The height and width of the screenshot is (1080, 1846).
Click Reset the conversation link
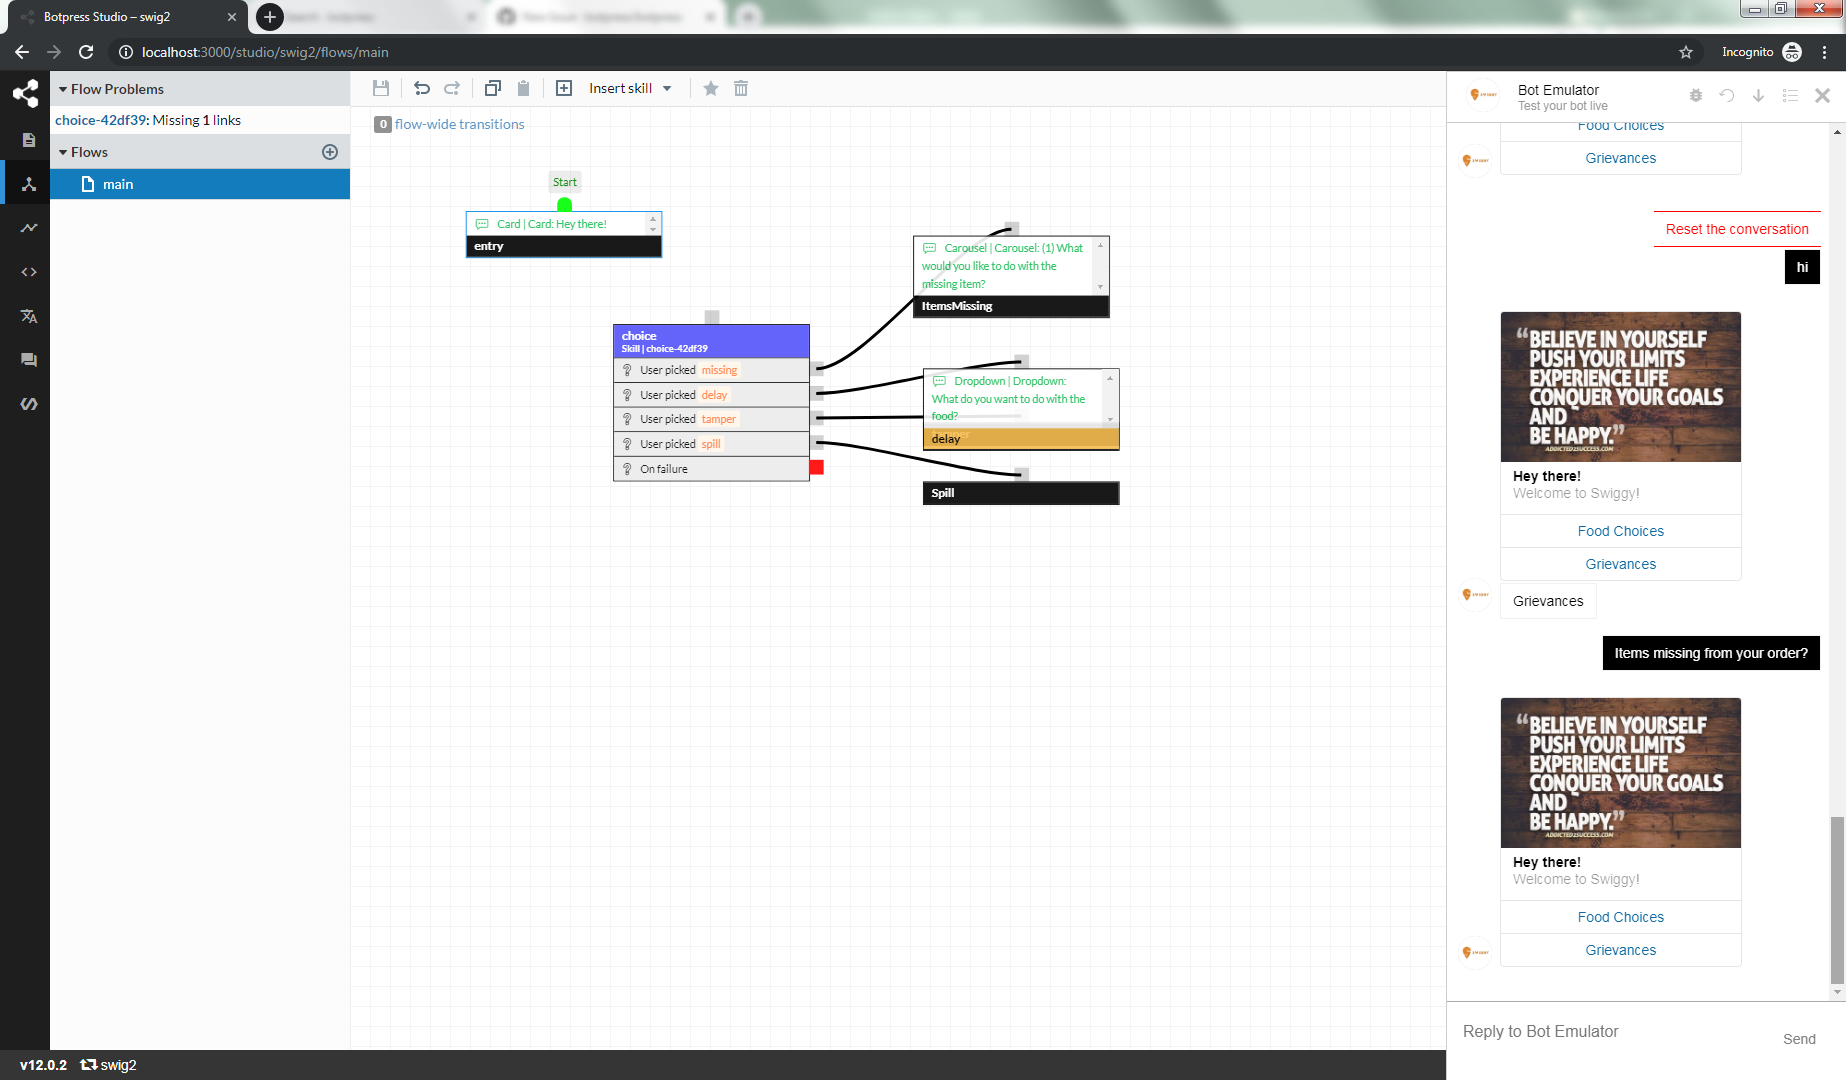tap(1737, 229)
